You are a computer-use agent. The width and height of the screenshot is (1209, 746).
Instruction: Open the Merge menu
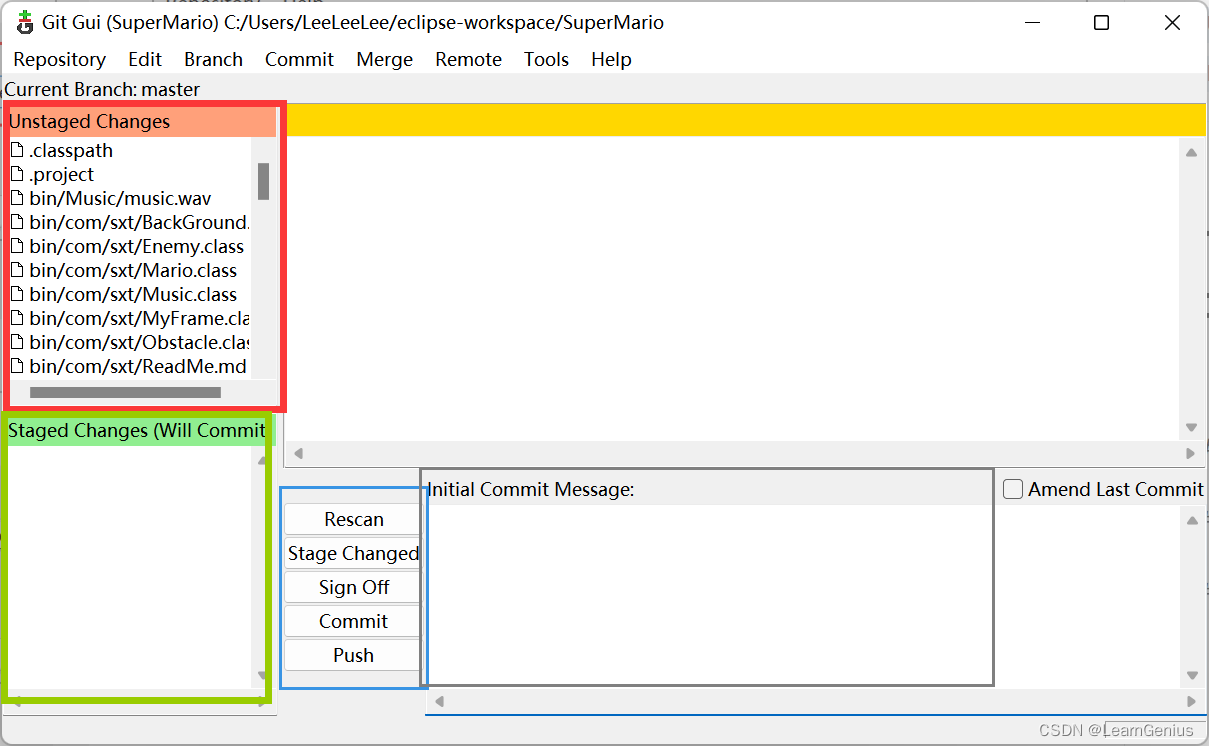tap(384, 60)
